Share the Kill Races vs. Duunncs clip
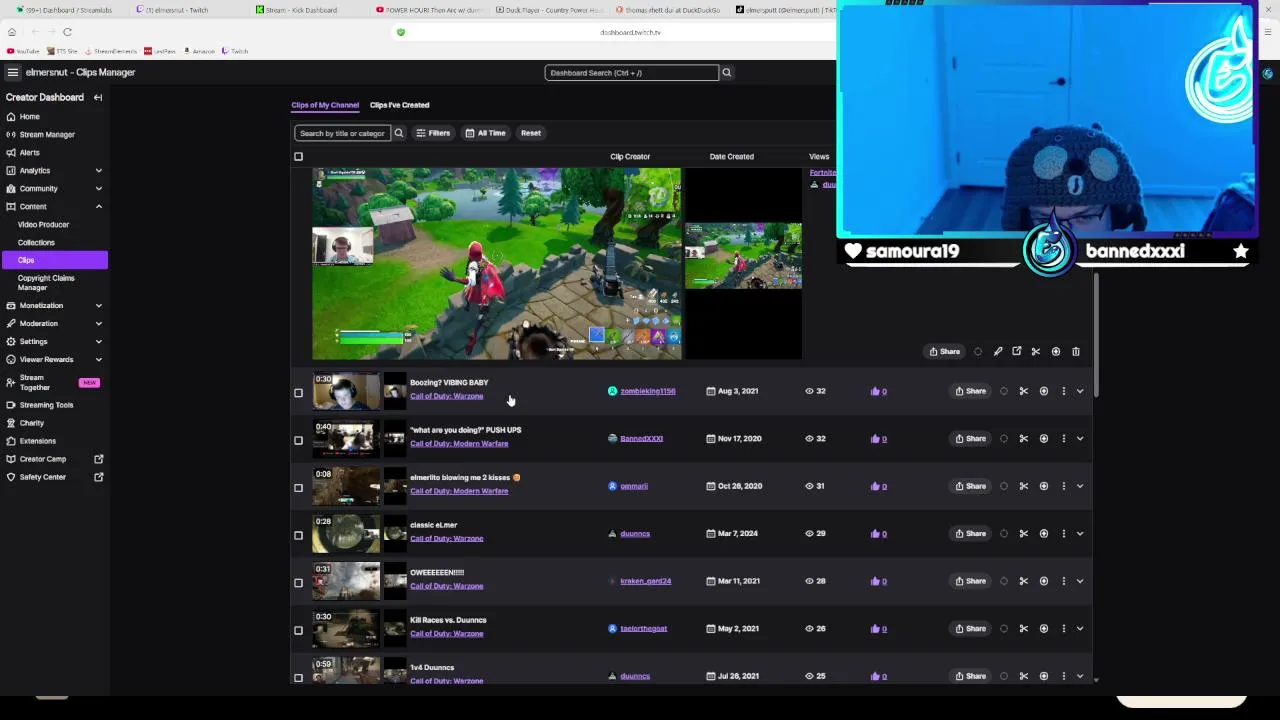Screen dimensions: 1280x720 click(970, 628)
